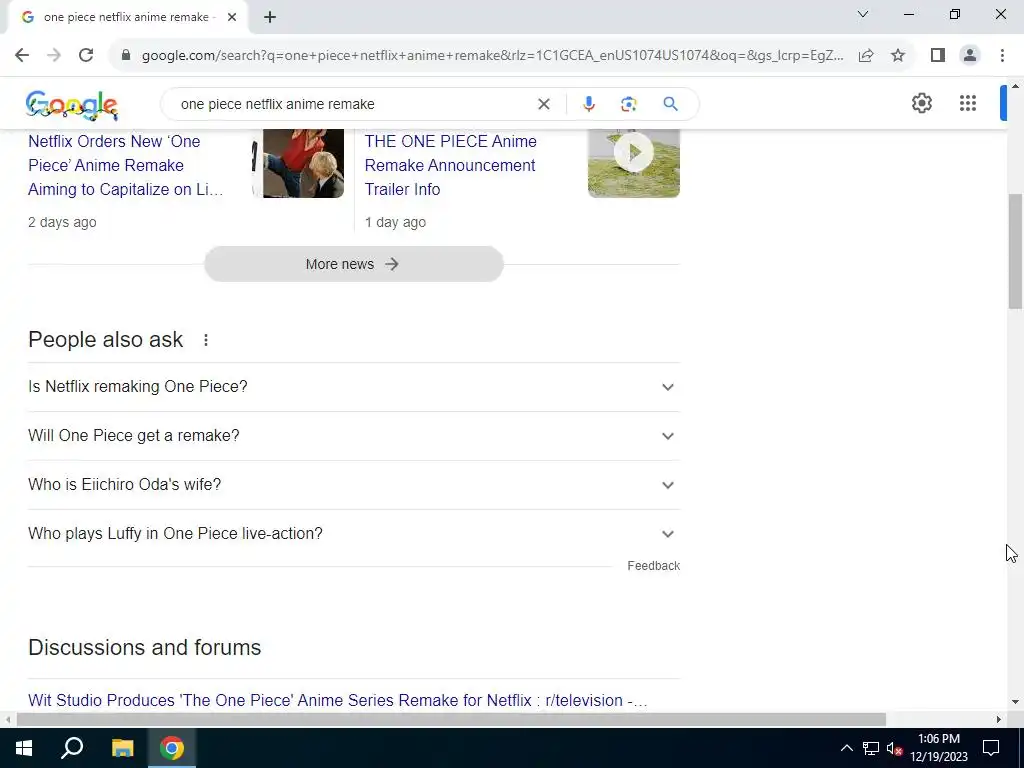Viewport: 1024px width, 768px height.
Task: Share this page icon in address bar
Action: click(x=866, y=56)
